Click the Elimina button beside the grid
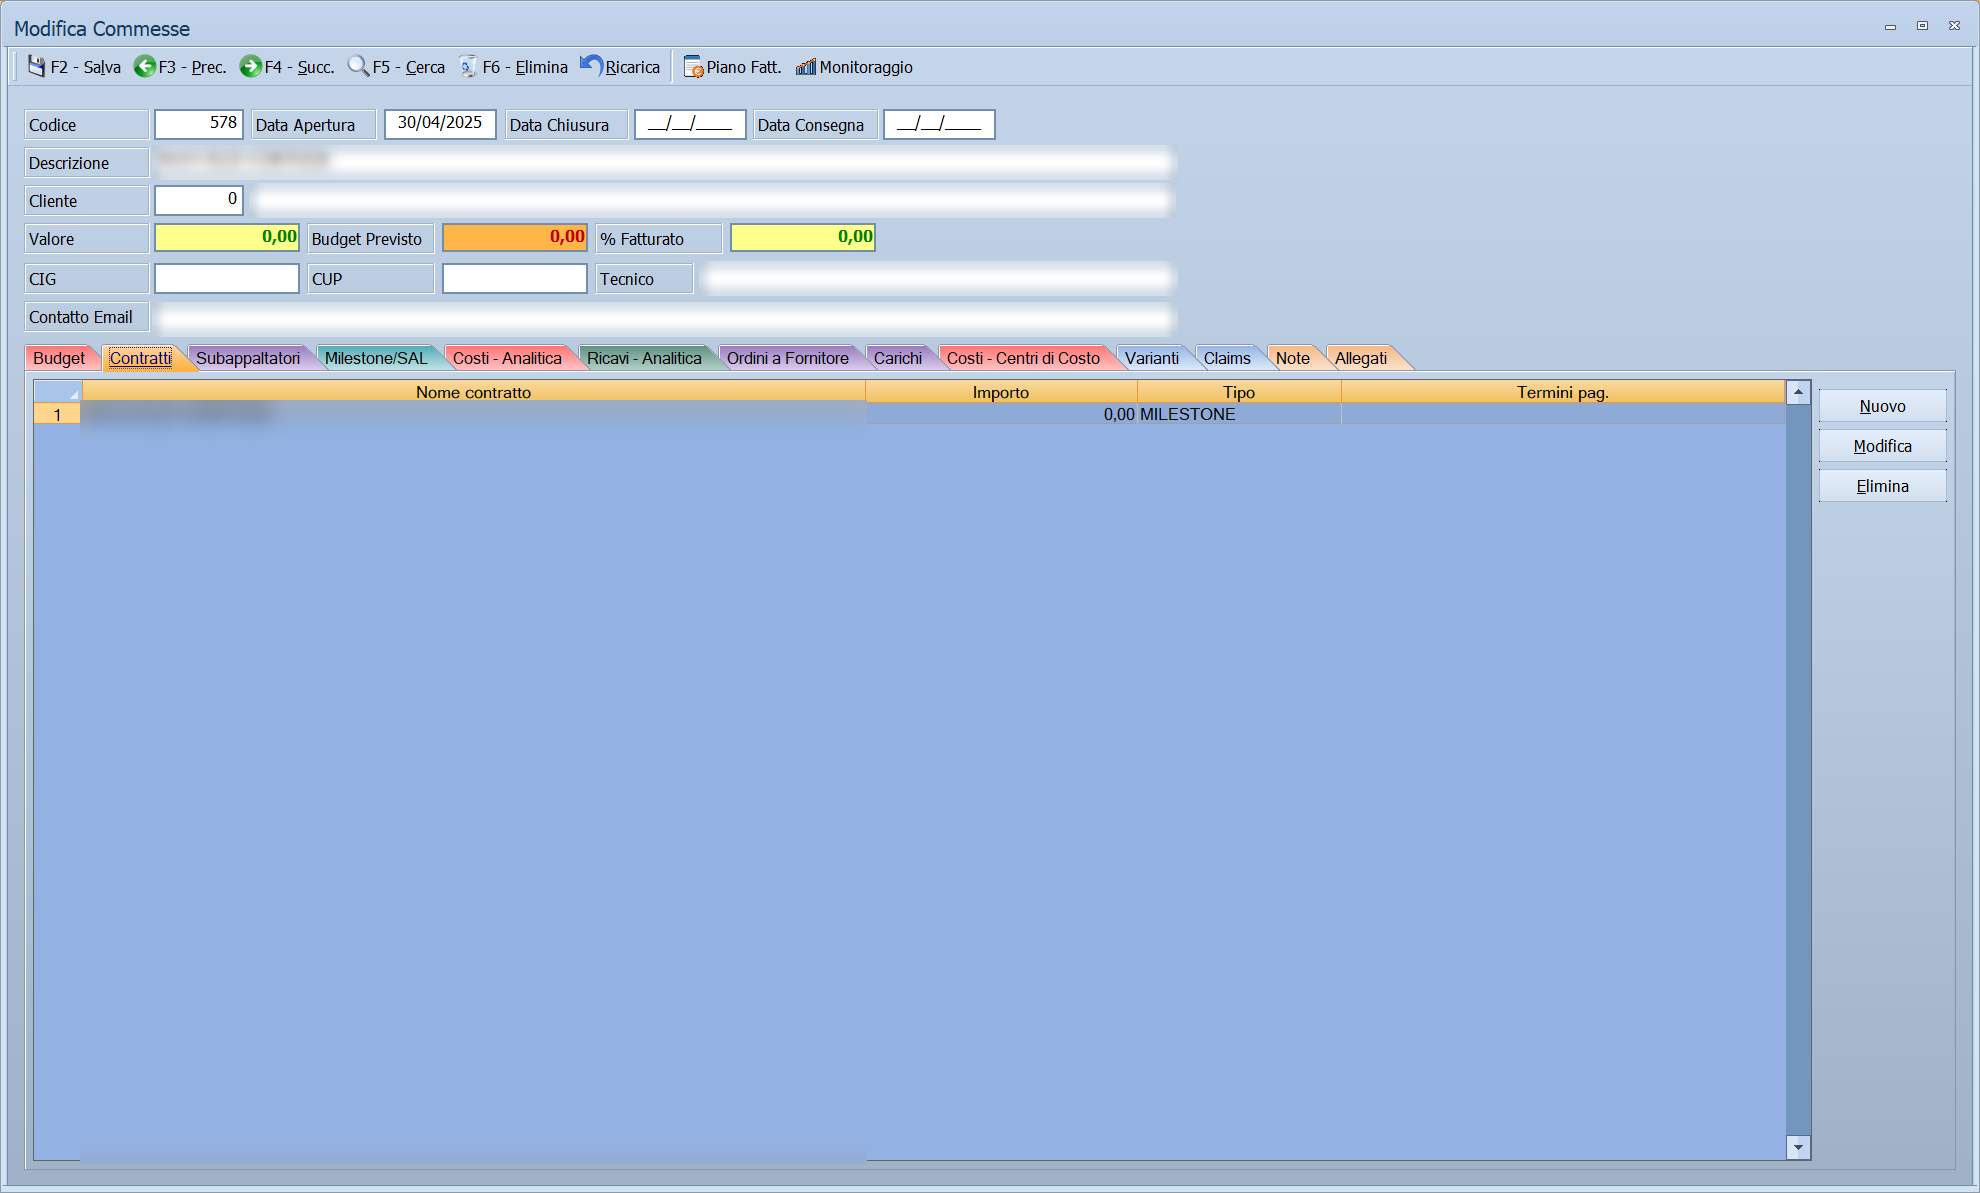This screenshot has height=1193, width=1980. tap(1882, 486)
